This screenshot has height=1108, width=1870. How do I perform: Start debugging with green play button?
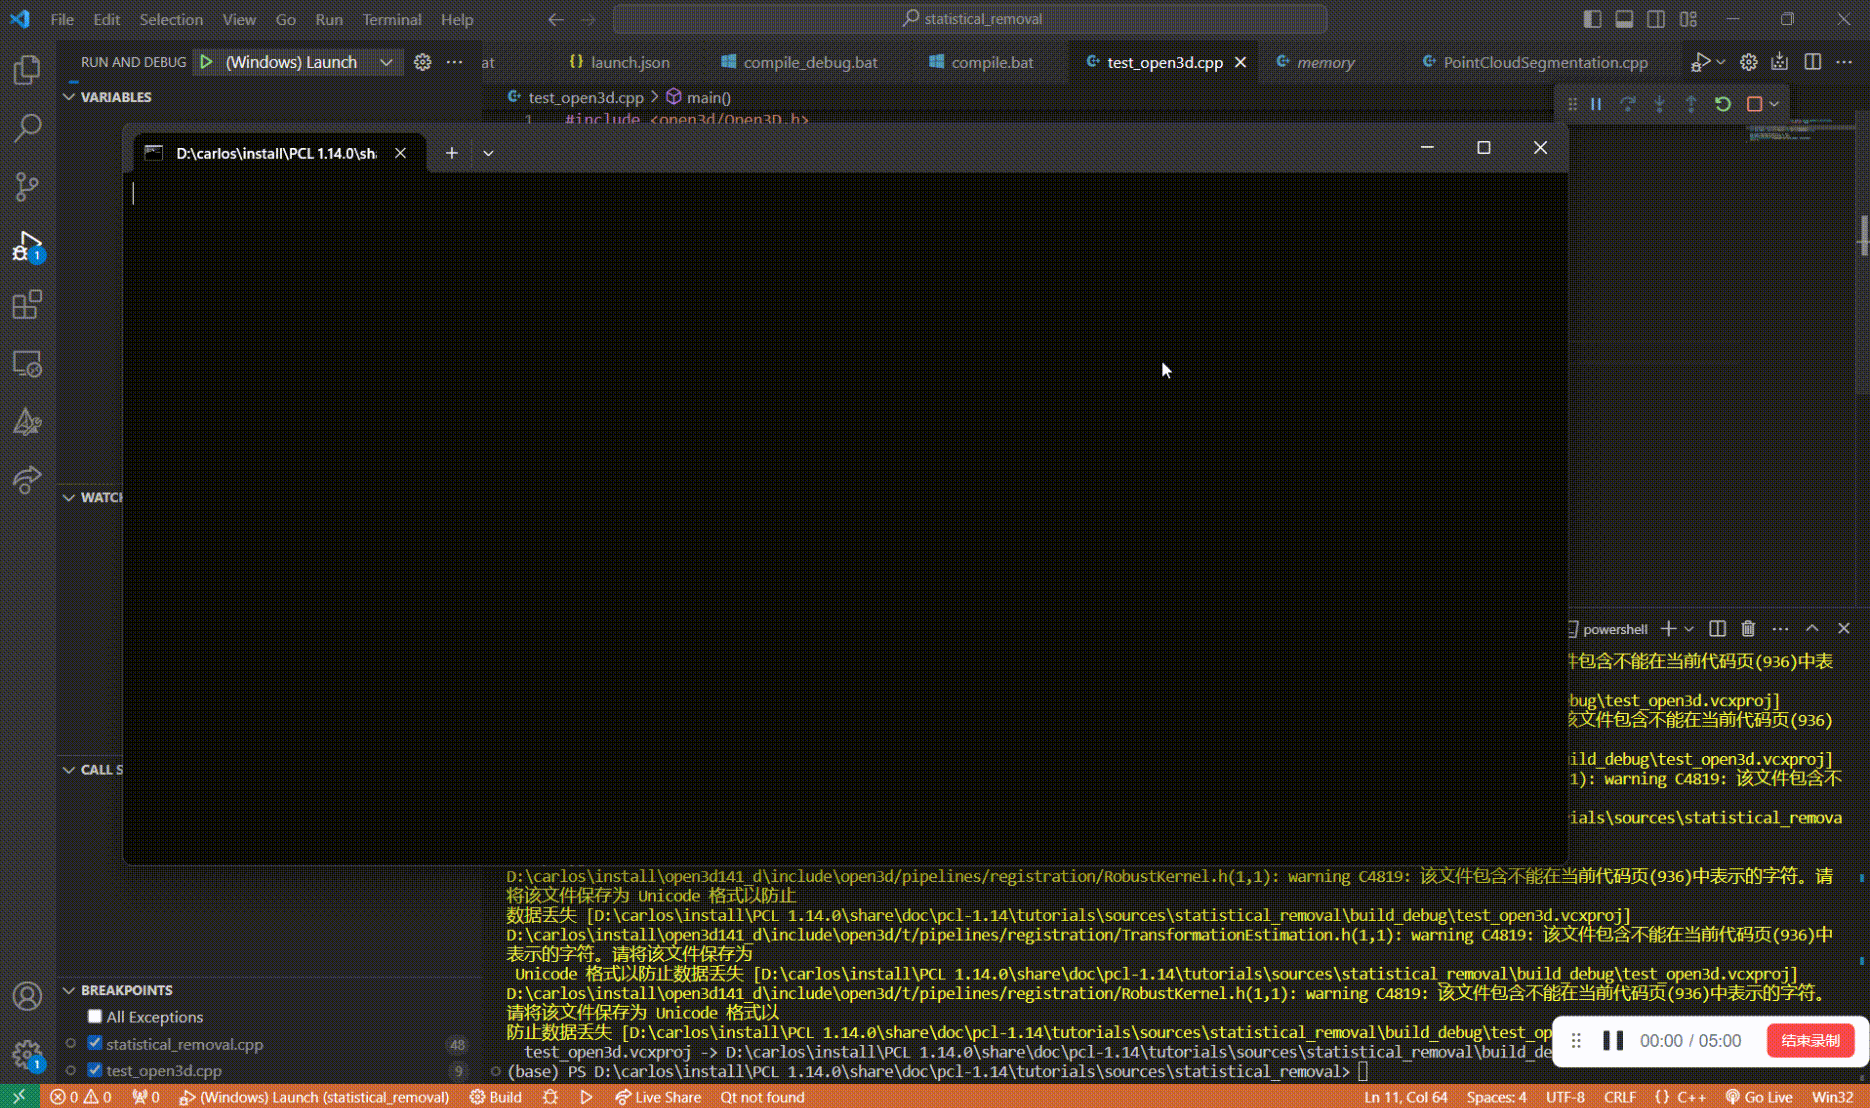point(206,62)
